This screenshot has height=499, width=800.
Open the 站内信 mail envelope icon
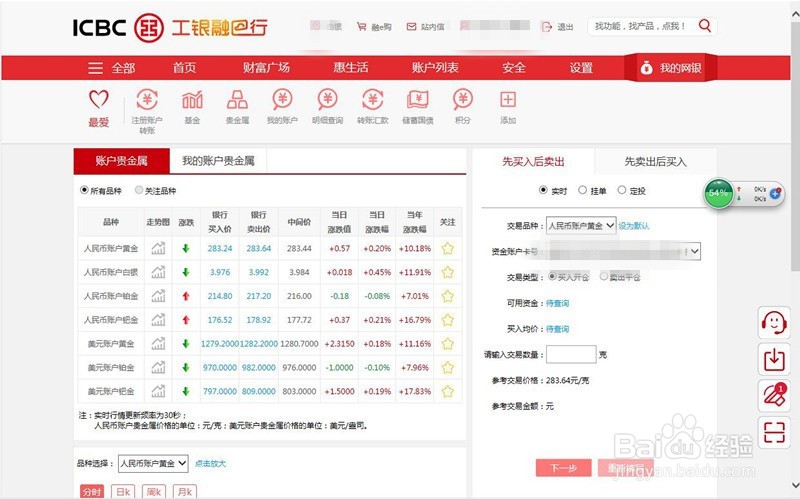coord(411,27)
